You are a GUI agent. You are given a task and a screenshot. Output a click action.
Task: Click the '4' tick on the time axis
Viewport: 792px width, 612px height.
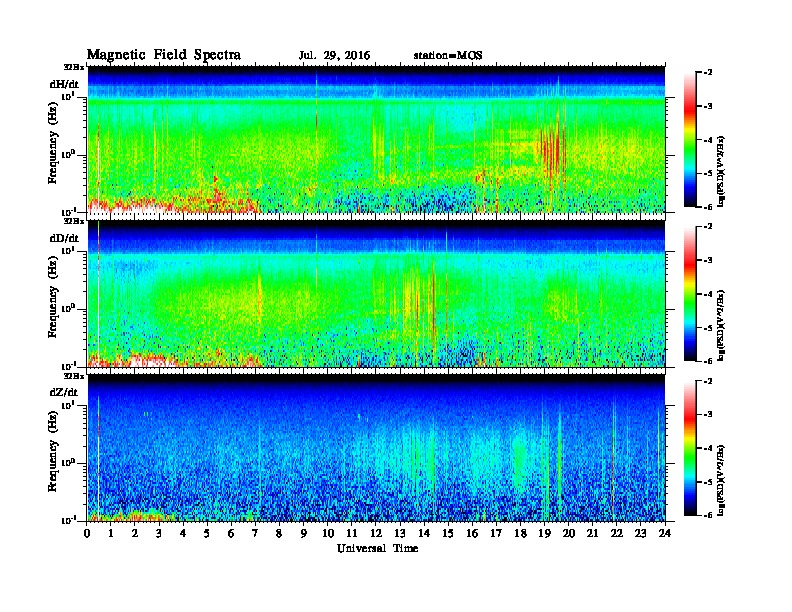click(183, 533)
